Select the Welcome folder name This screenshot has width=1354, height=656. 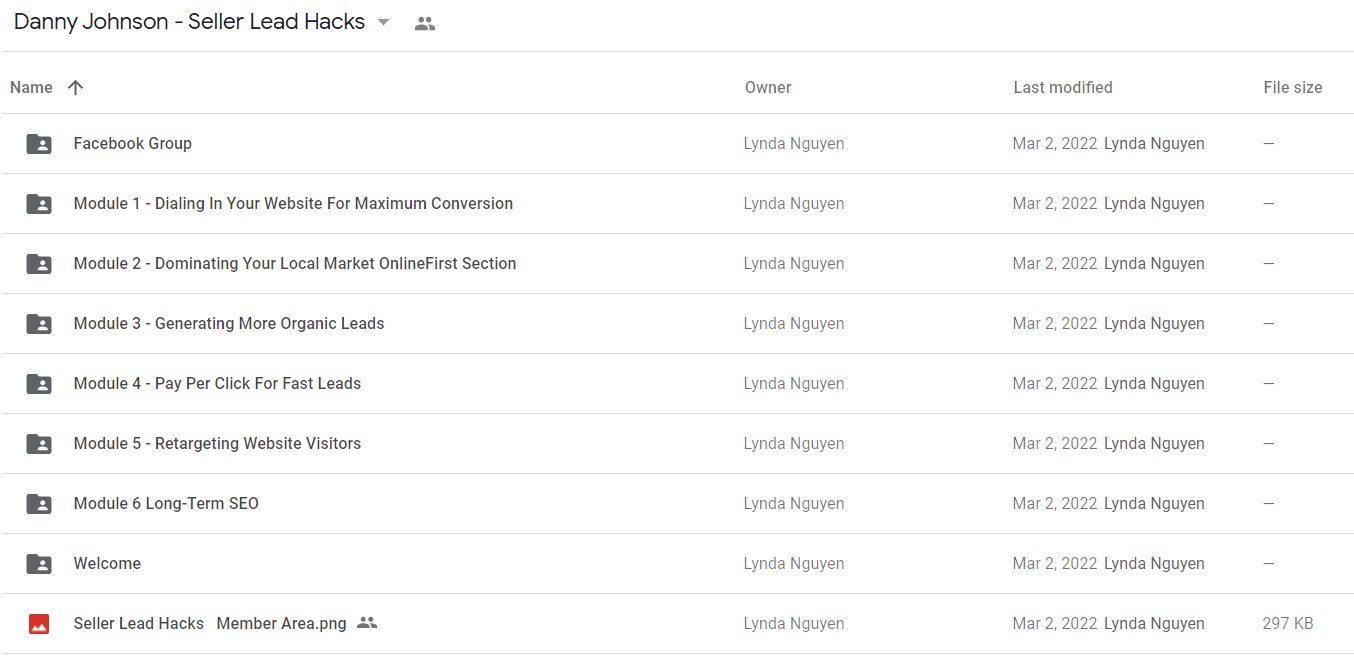[107, 563]
